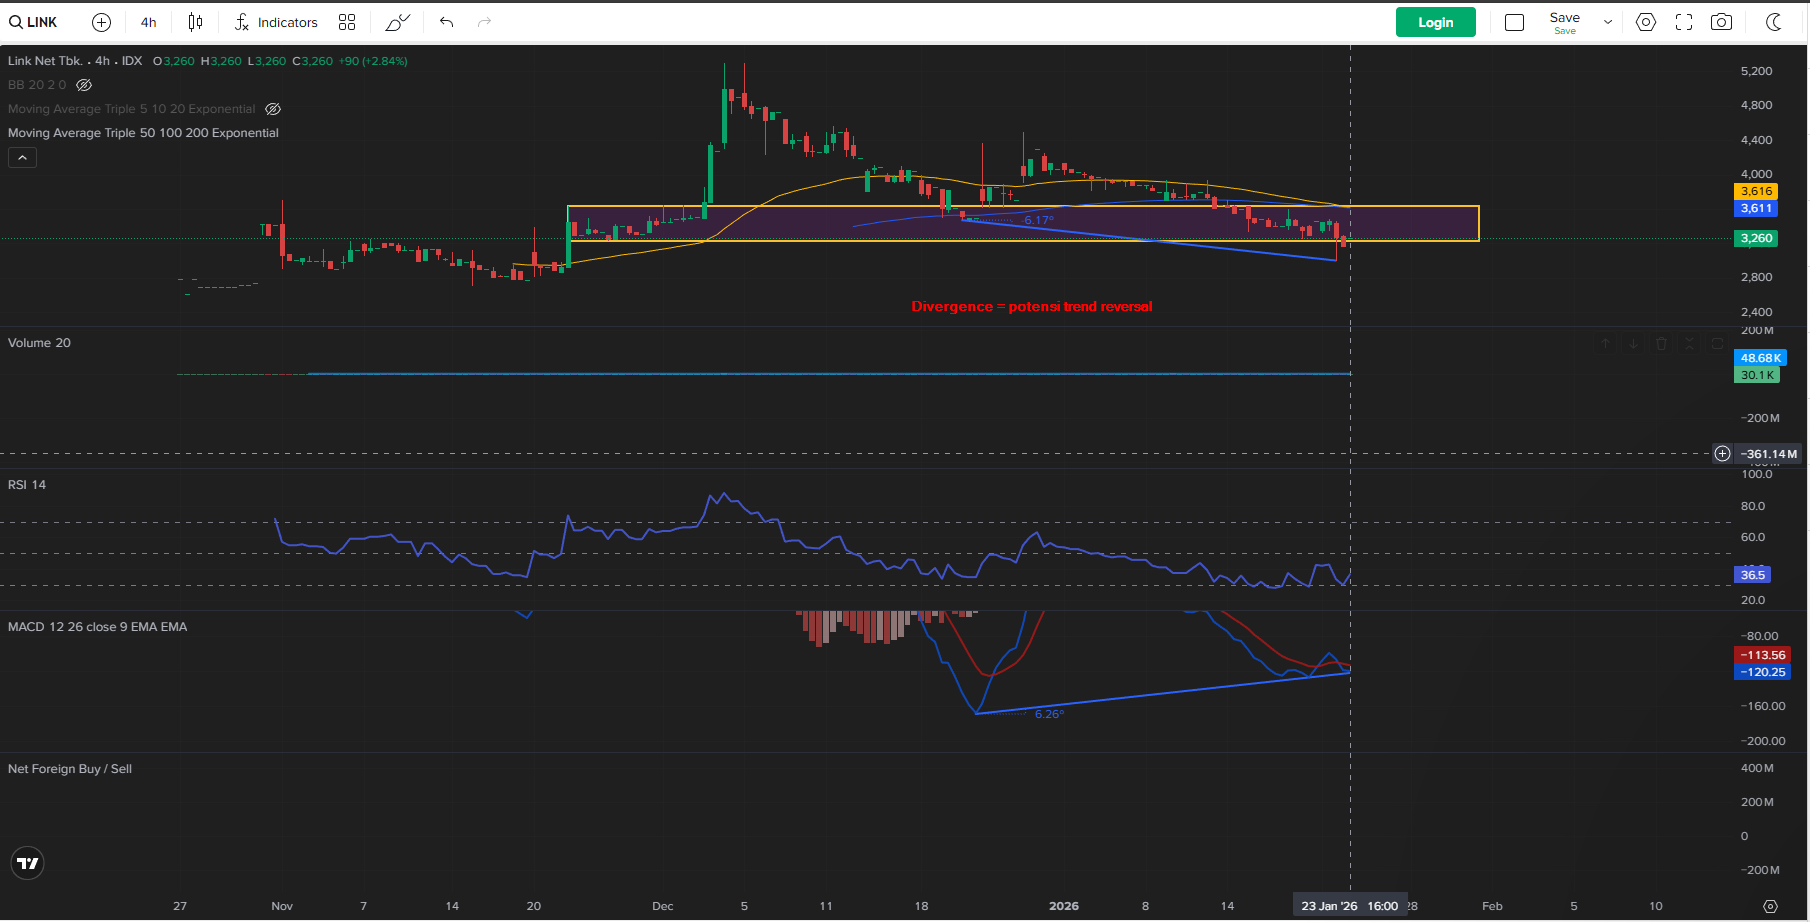Image resolution: width=1810 pixels, height=922 pixels.
Task: Show the hidden BB 20 2 0 indicator
Action: click(84, 85)
